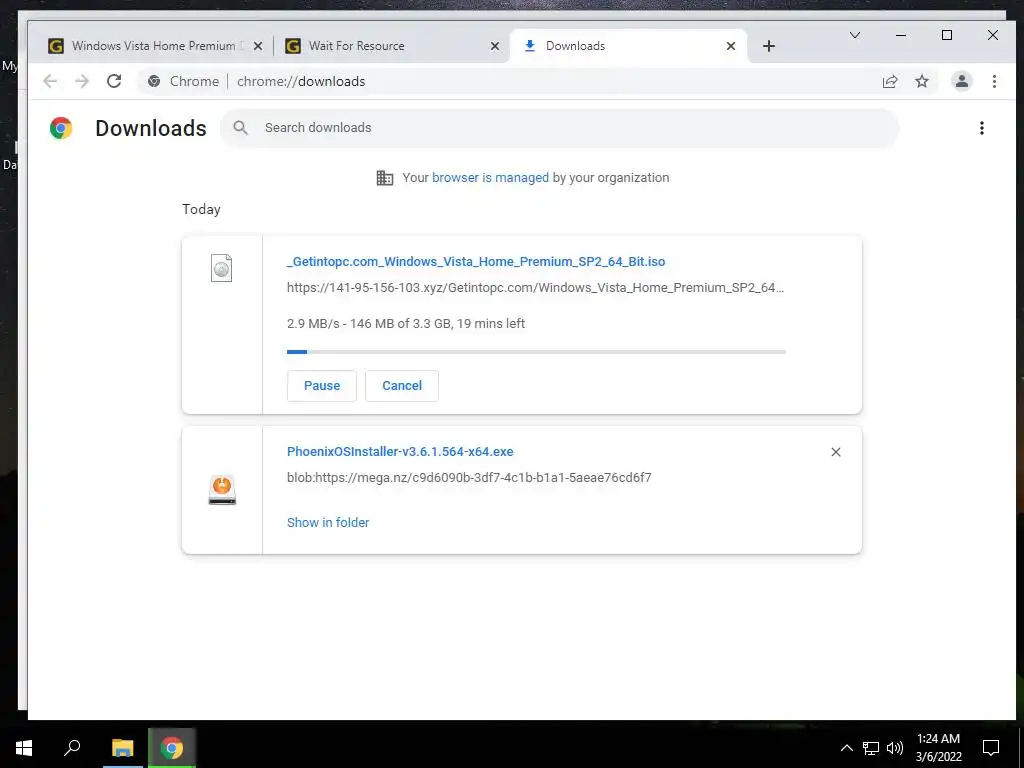Image resolution: width=1024 pixels, height=768 pixels.
Task: Open File Explorer from the taskbar
Action: (123, 748)
